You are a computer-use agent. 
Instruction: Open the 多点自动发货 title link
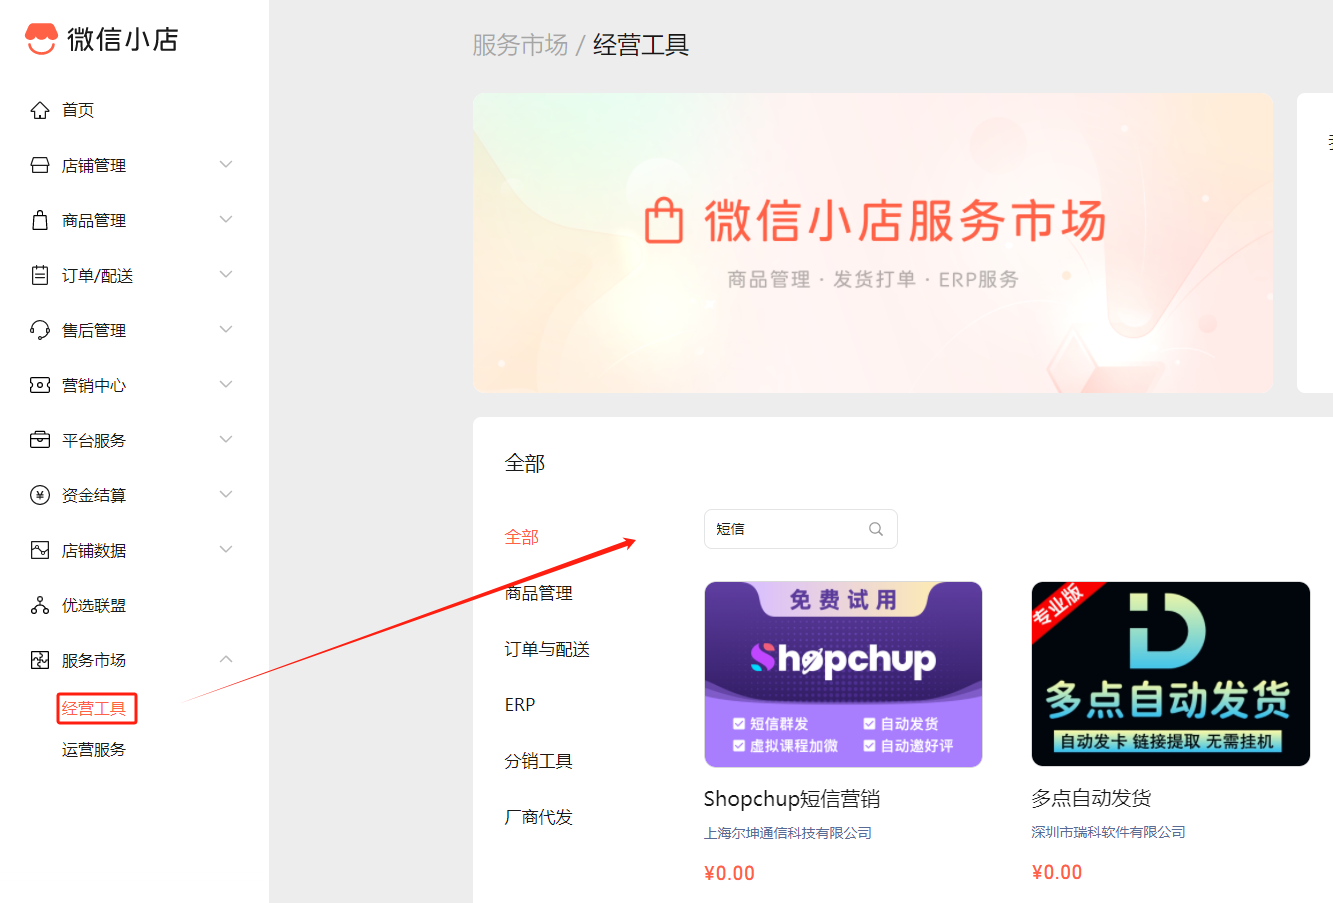coord(1092,798)
